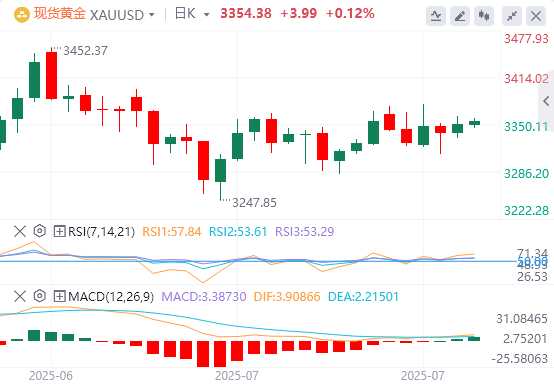Image resolution: width=554 pixels, height=386 pixels.
Task: Click the 2.75201 MACD axis value
Action: 525,339
